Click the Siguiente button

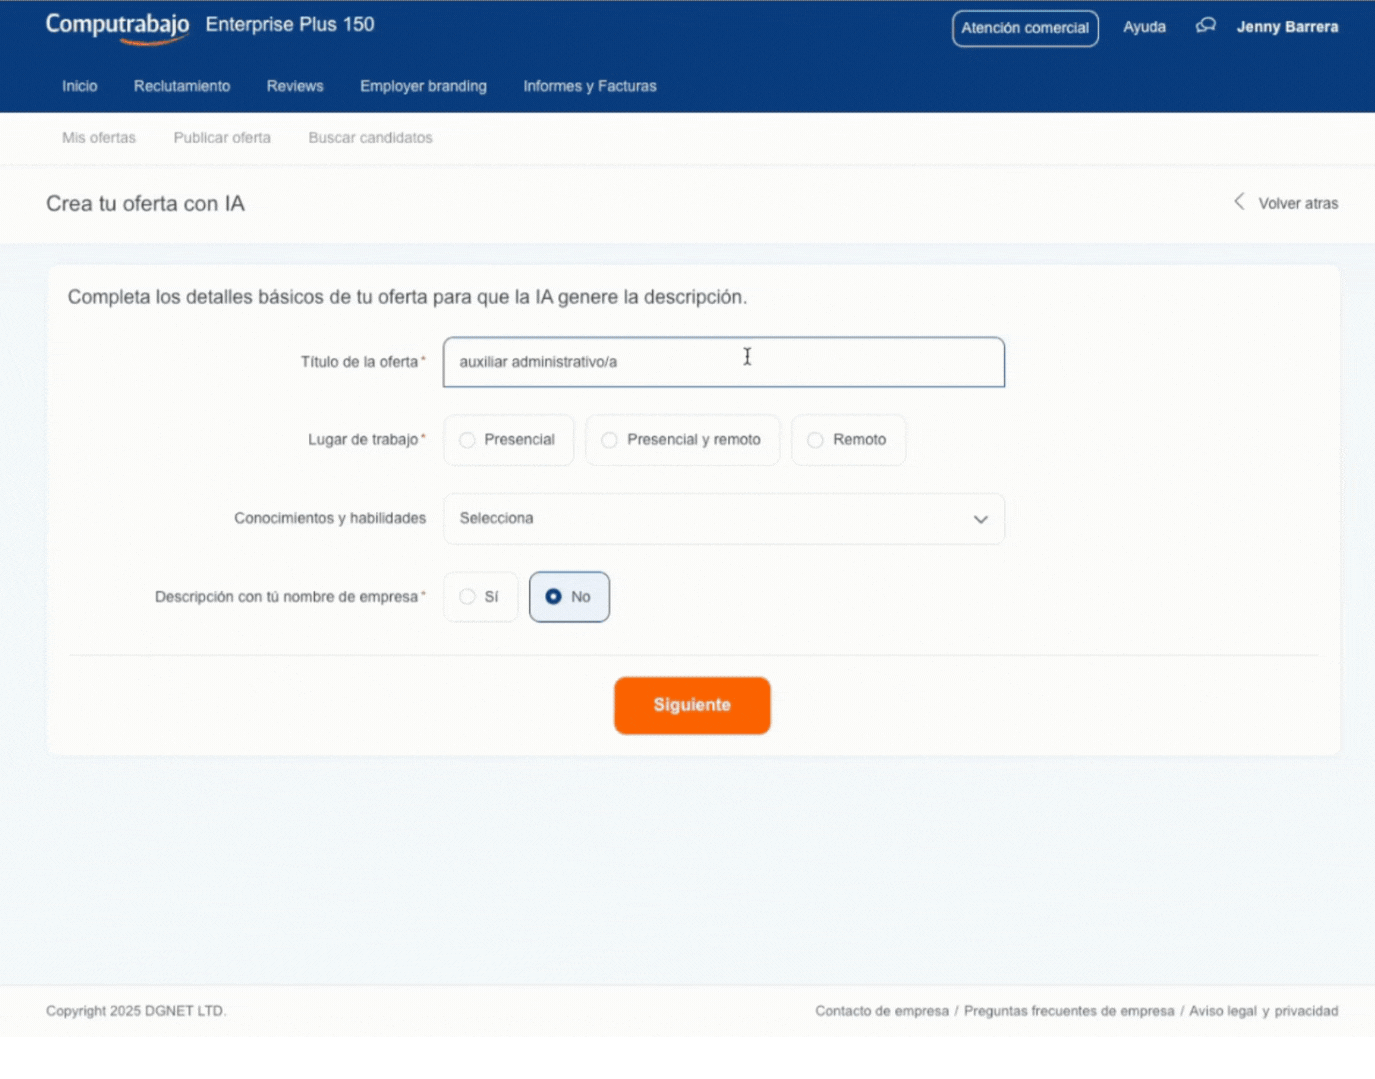(x=691, y=705)
